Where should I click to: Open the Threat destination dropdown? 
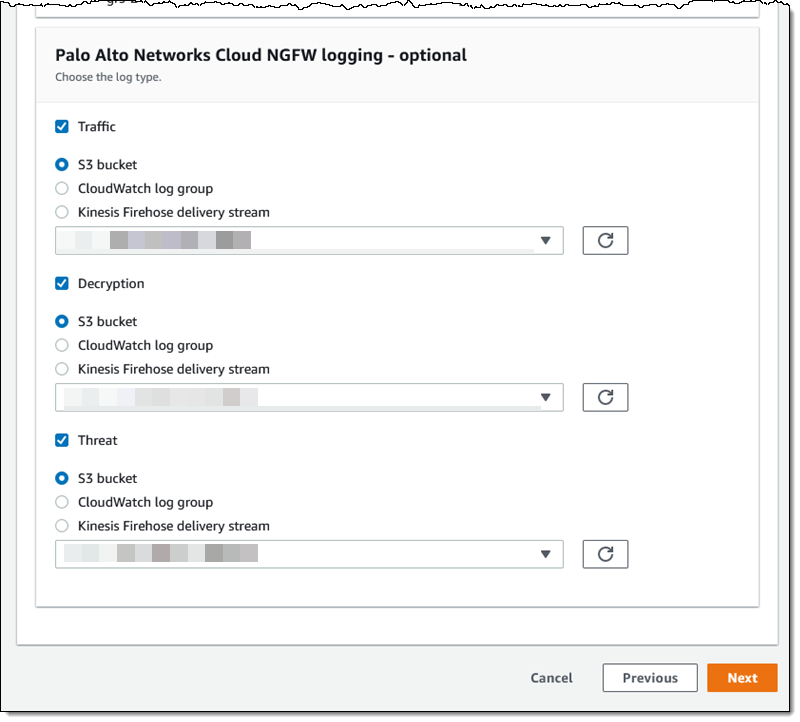[309, 554]
